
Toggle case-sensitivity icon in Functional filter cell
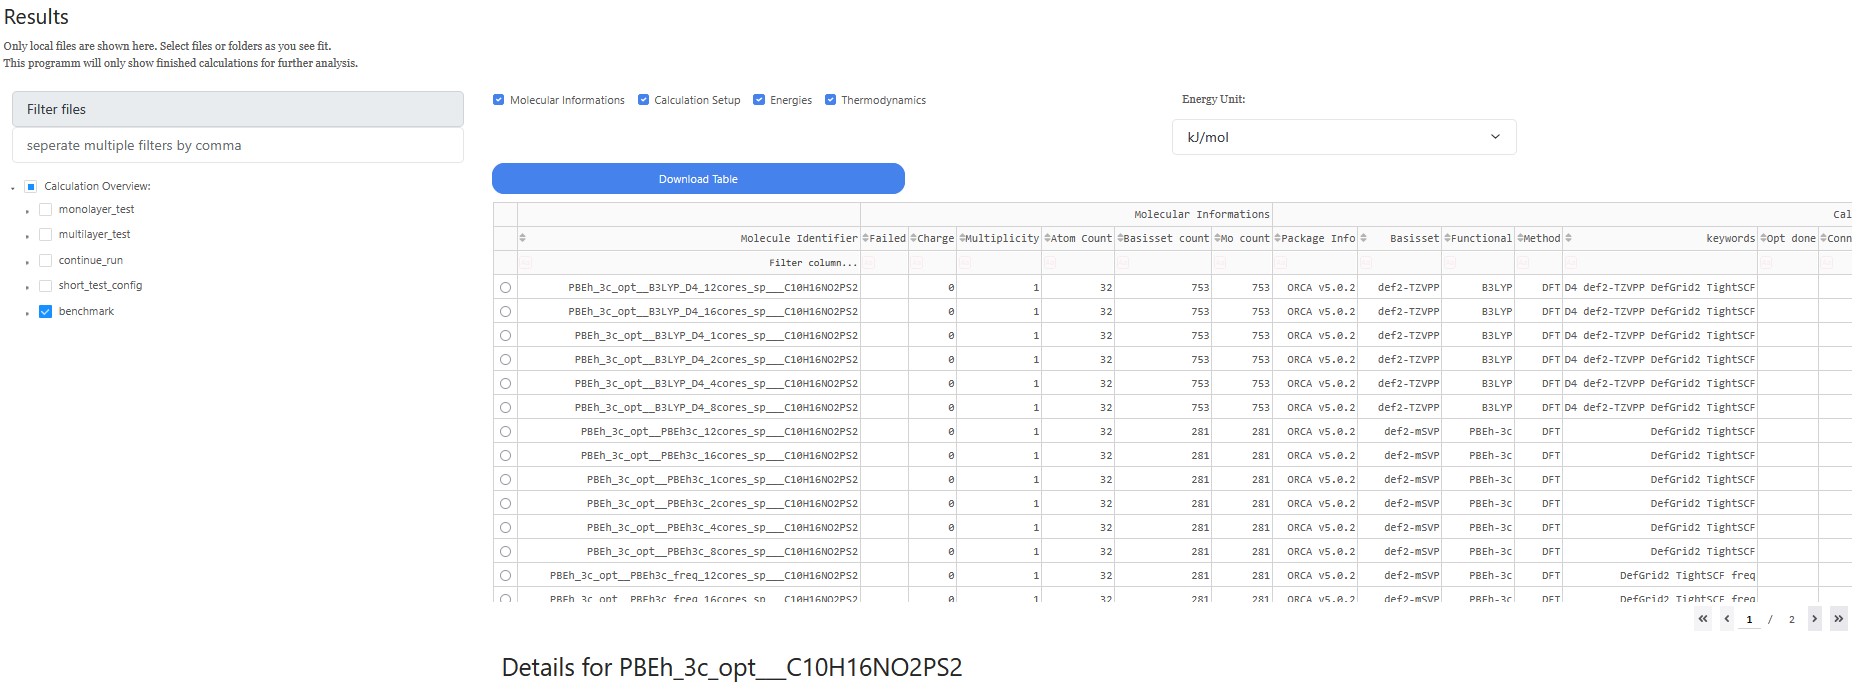tap(1451, 262)
